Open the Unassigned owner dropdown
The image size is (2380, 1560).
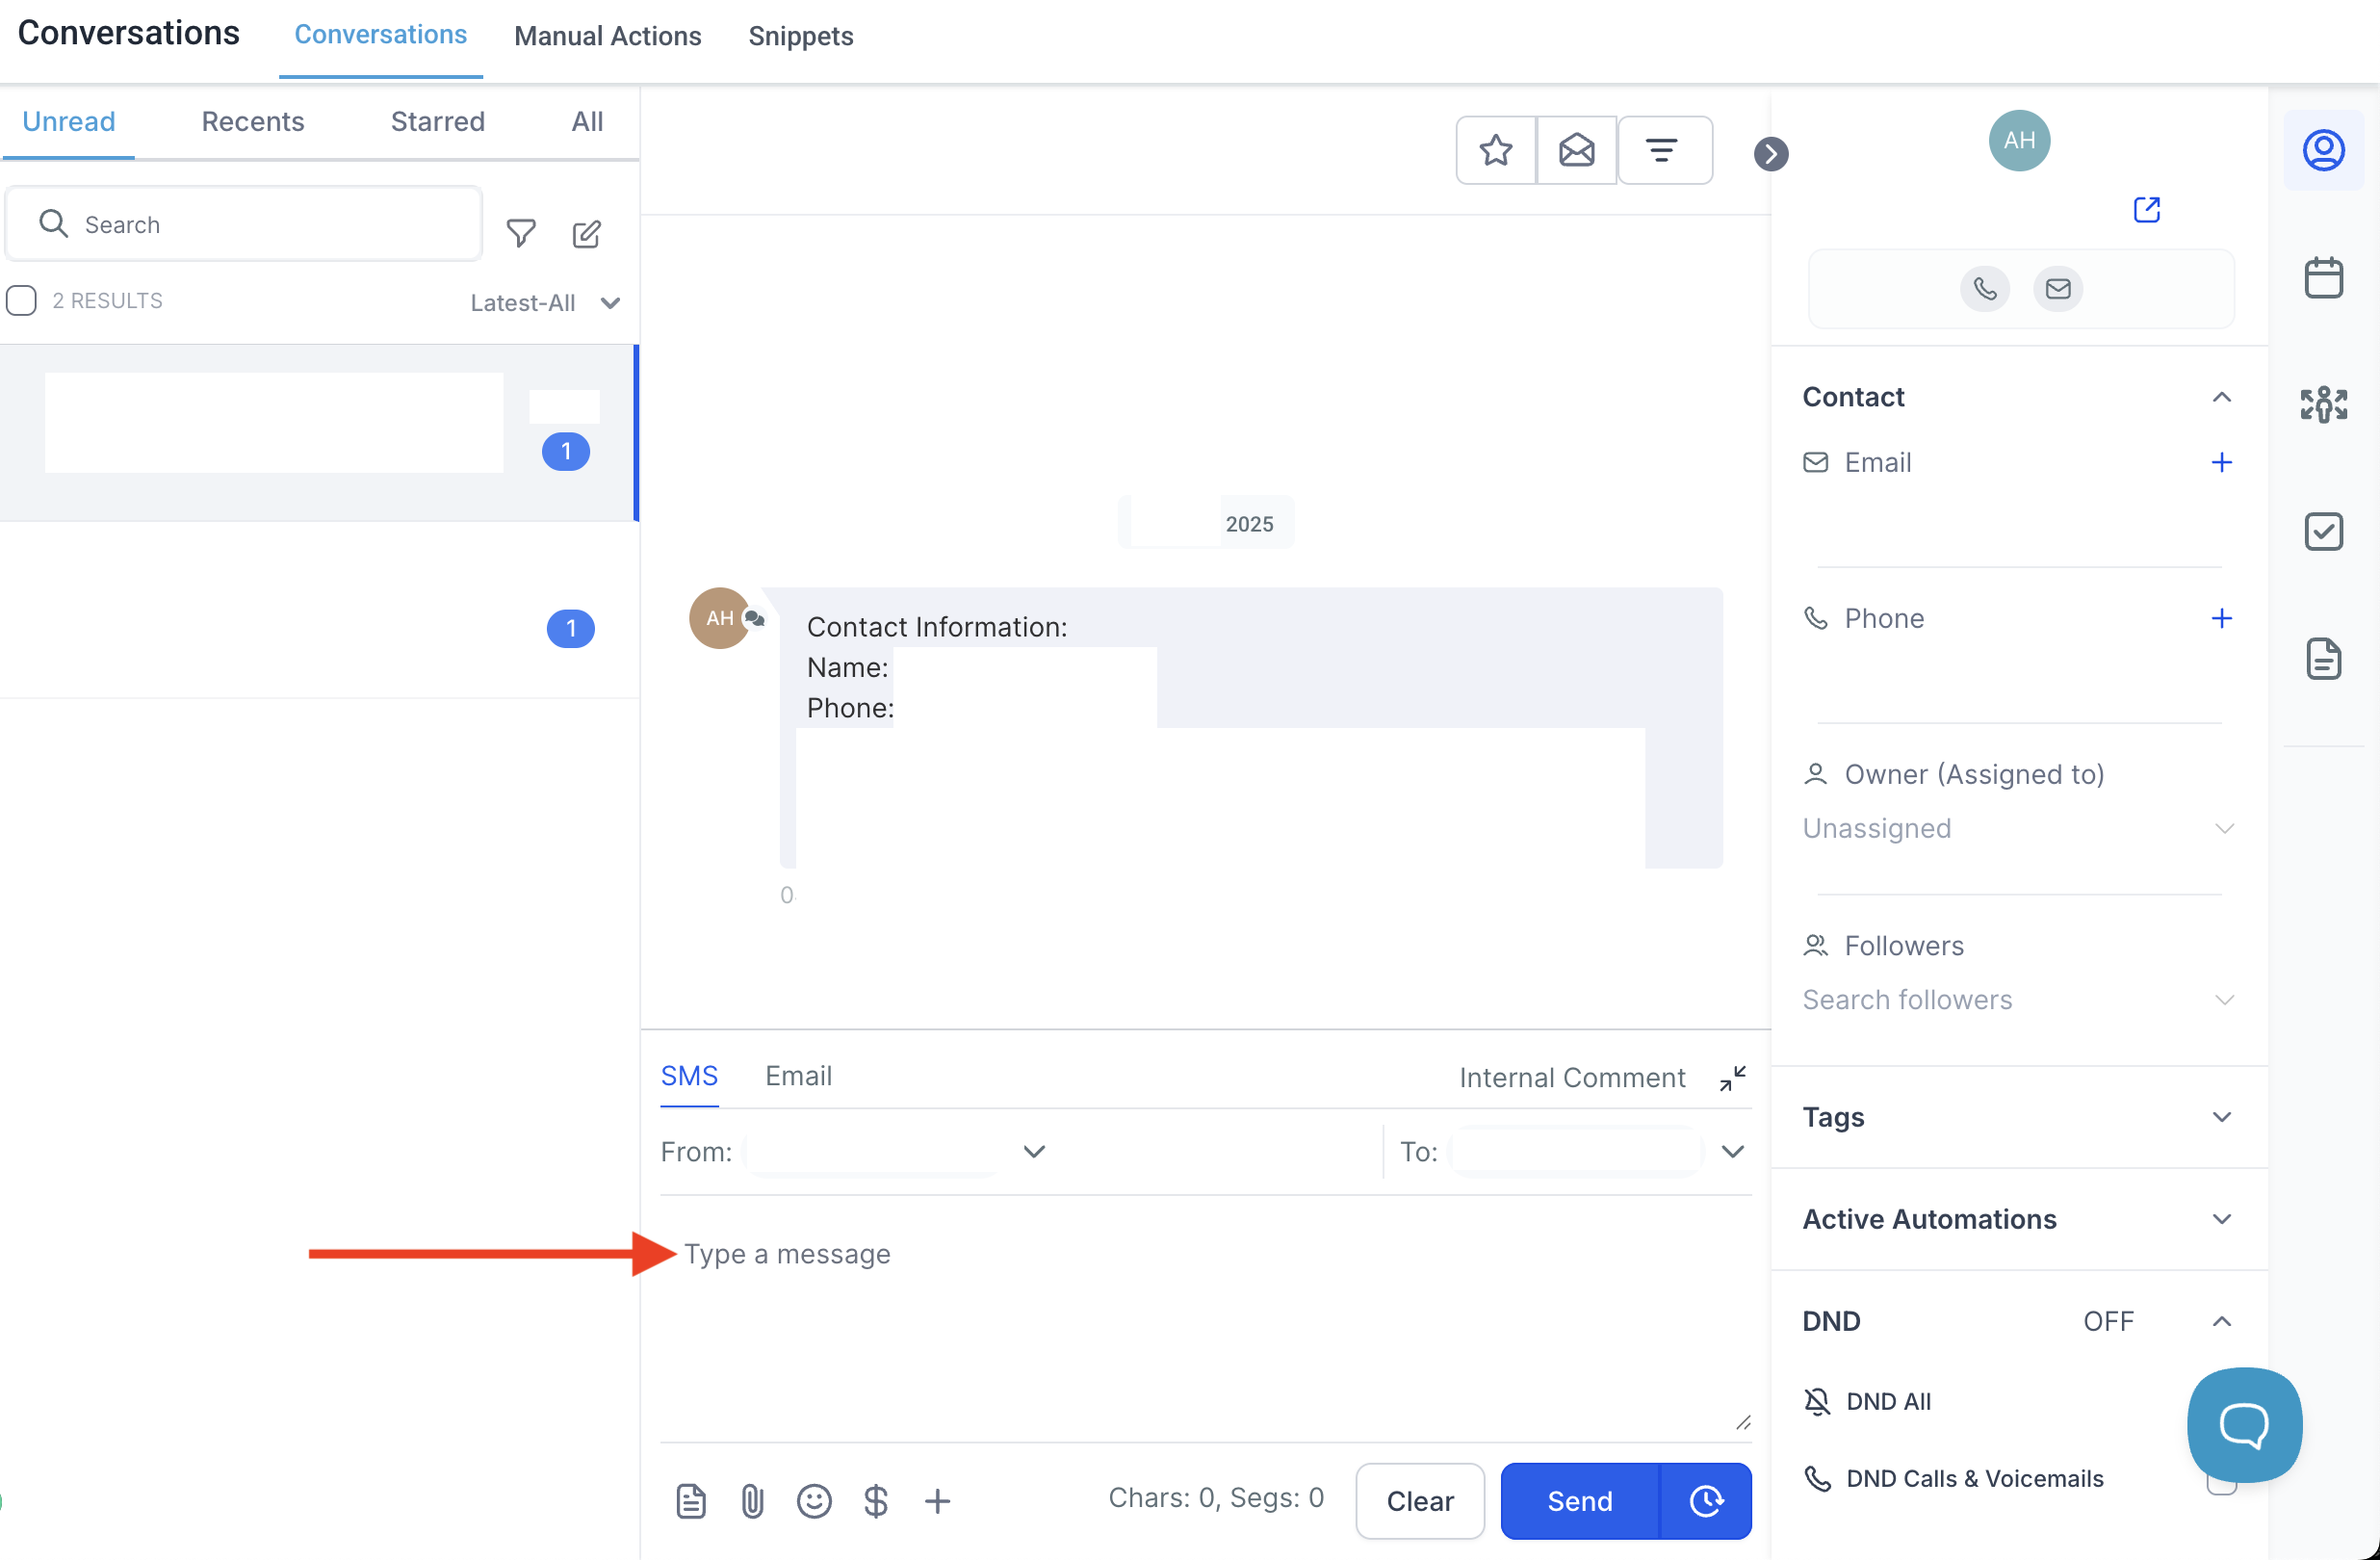(2019, 828)
